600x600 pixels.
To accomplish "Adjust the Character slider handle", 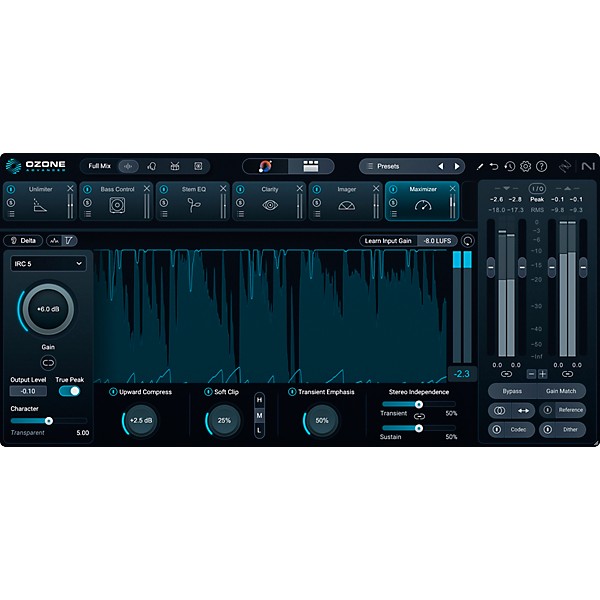I will tap(49, 421).
